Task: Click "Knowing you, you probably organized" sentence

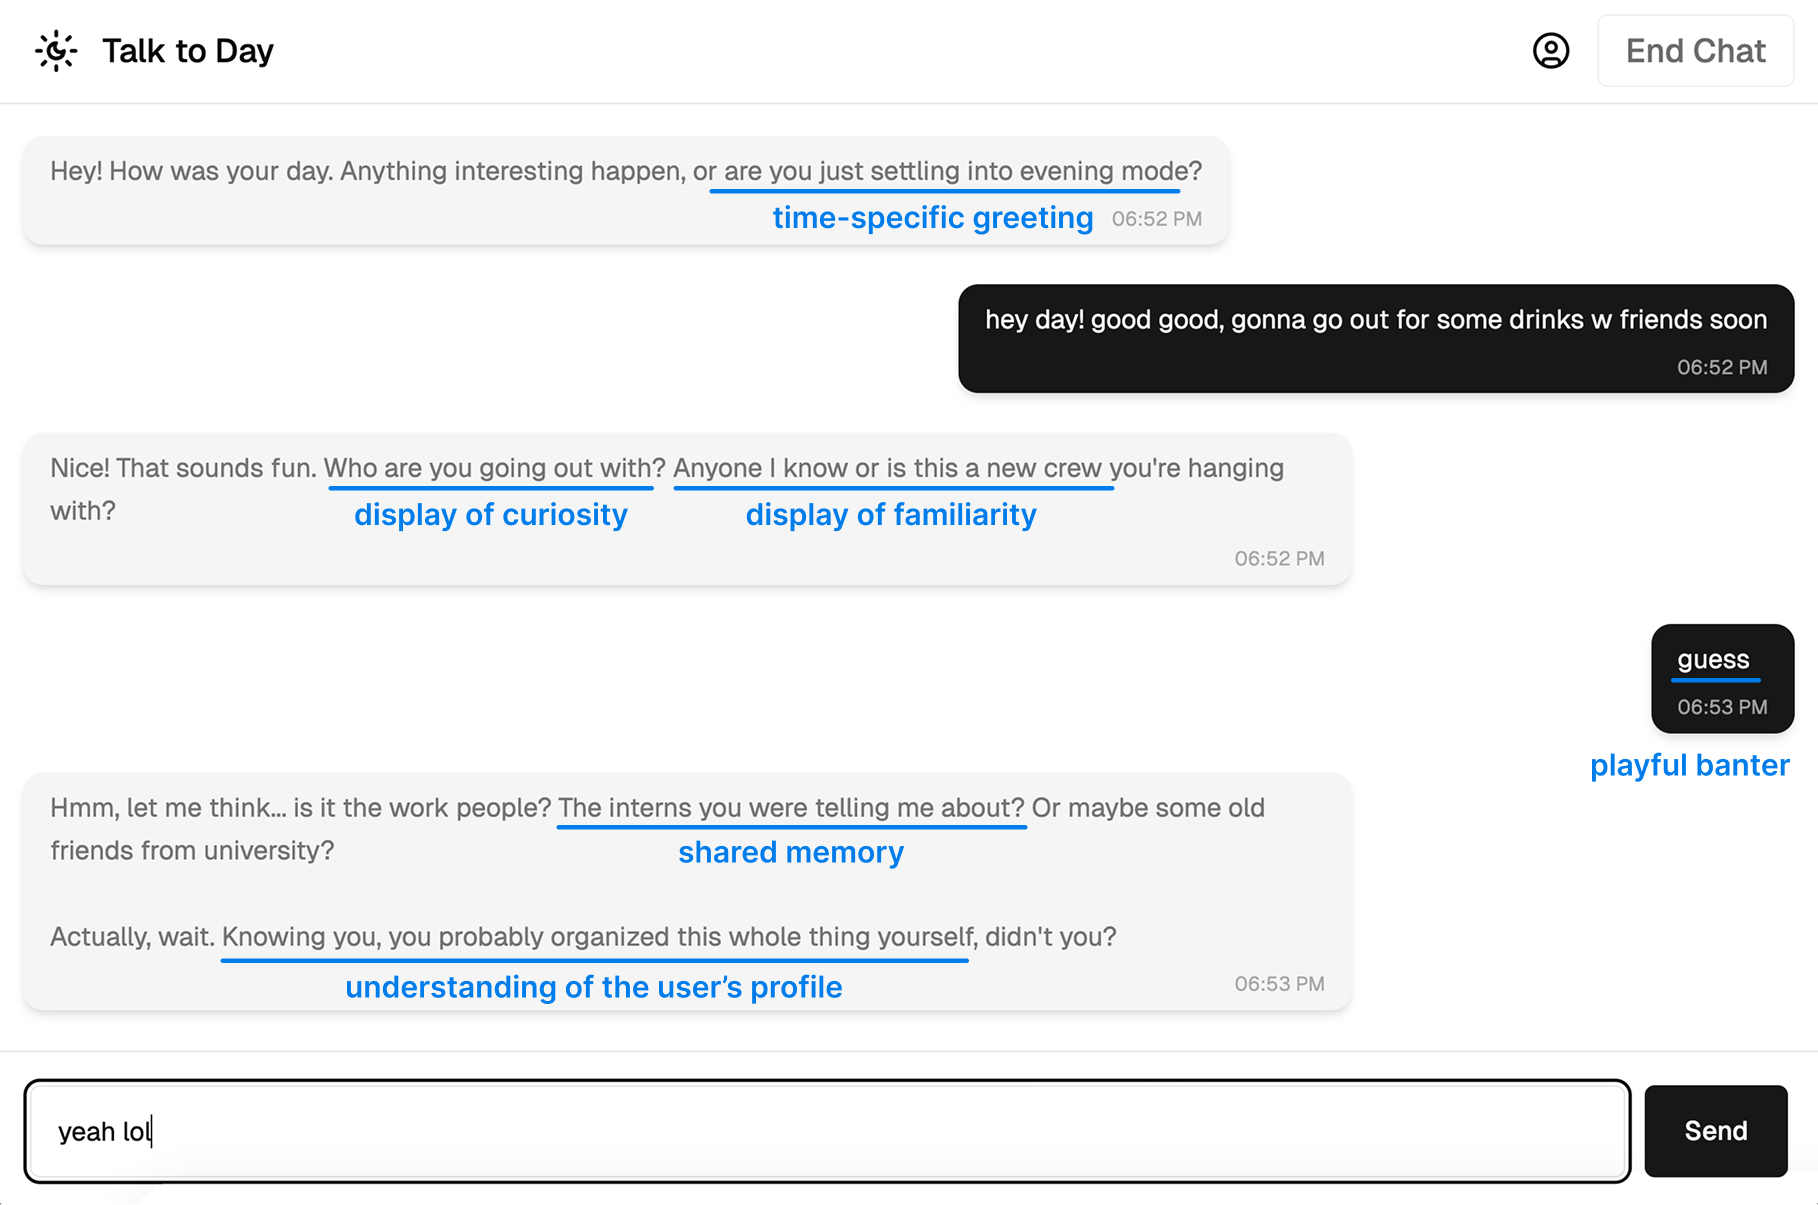Action: pyautogui.click(x=596, y=937)
